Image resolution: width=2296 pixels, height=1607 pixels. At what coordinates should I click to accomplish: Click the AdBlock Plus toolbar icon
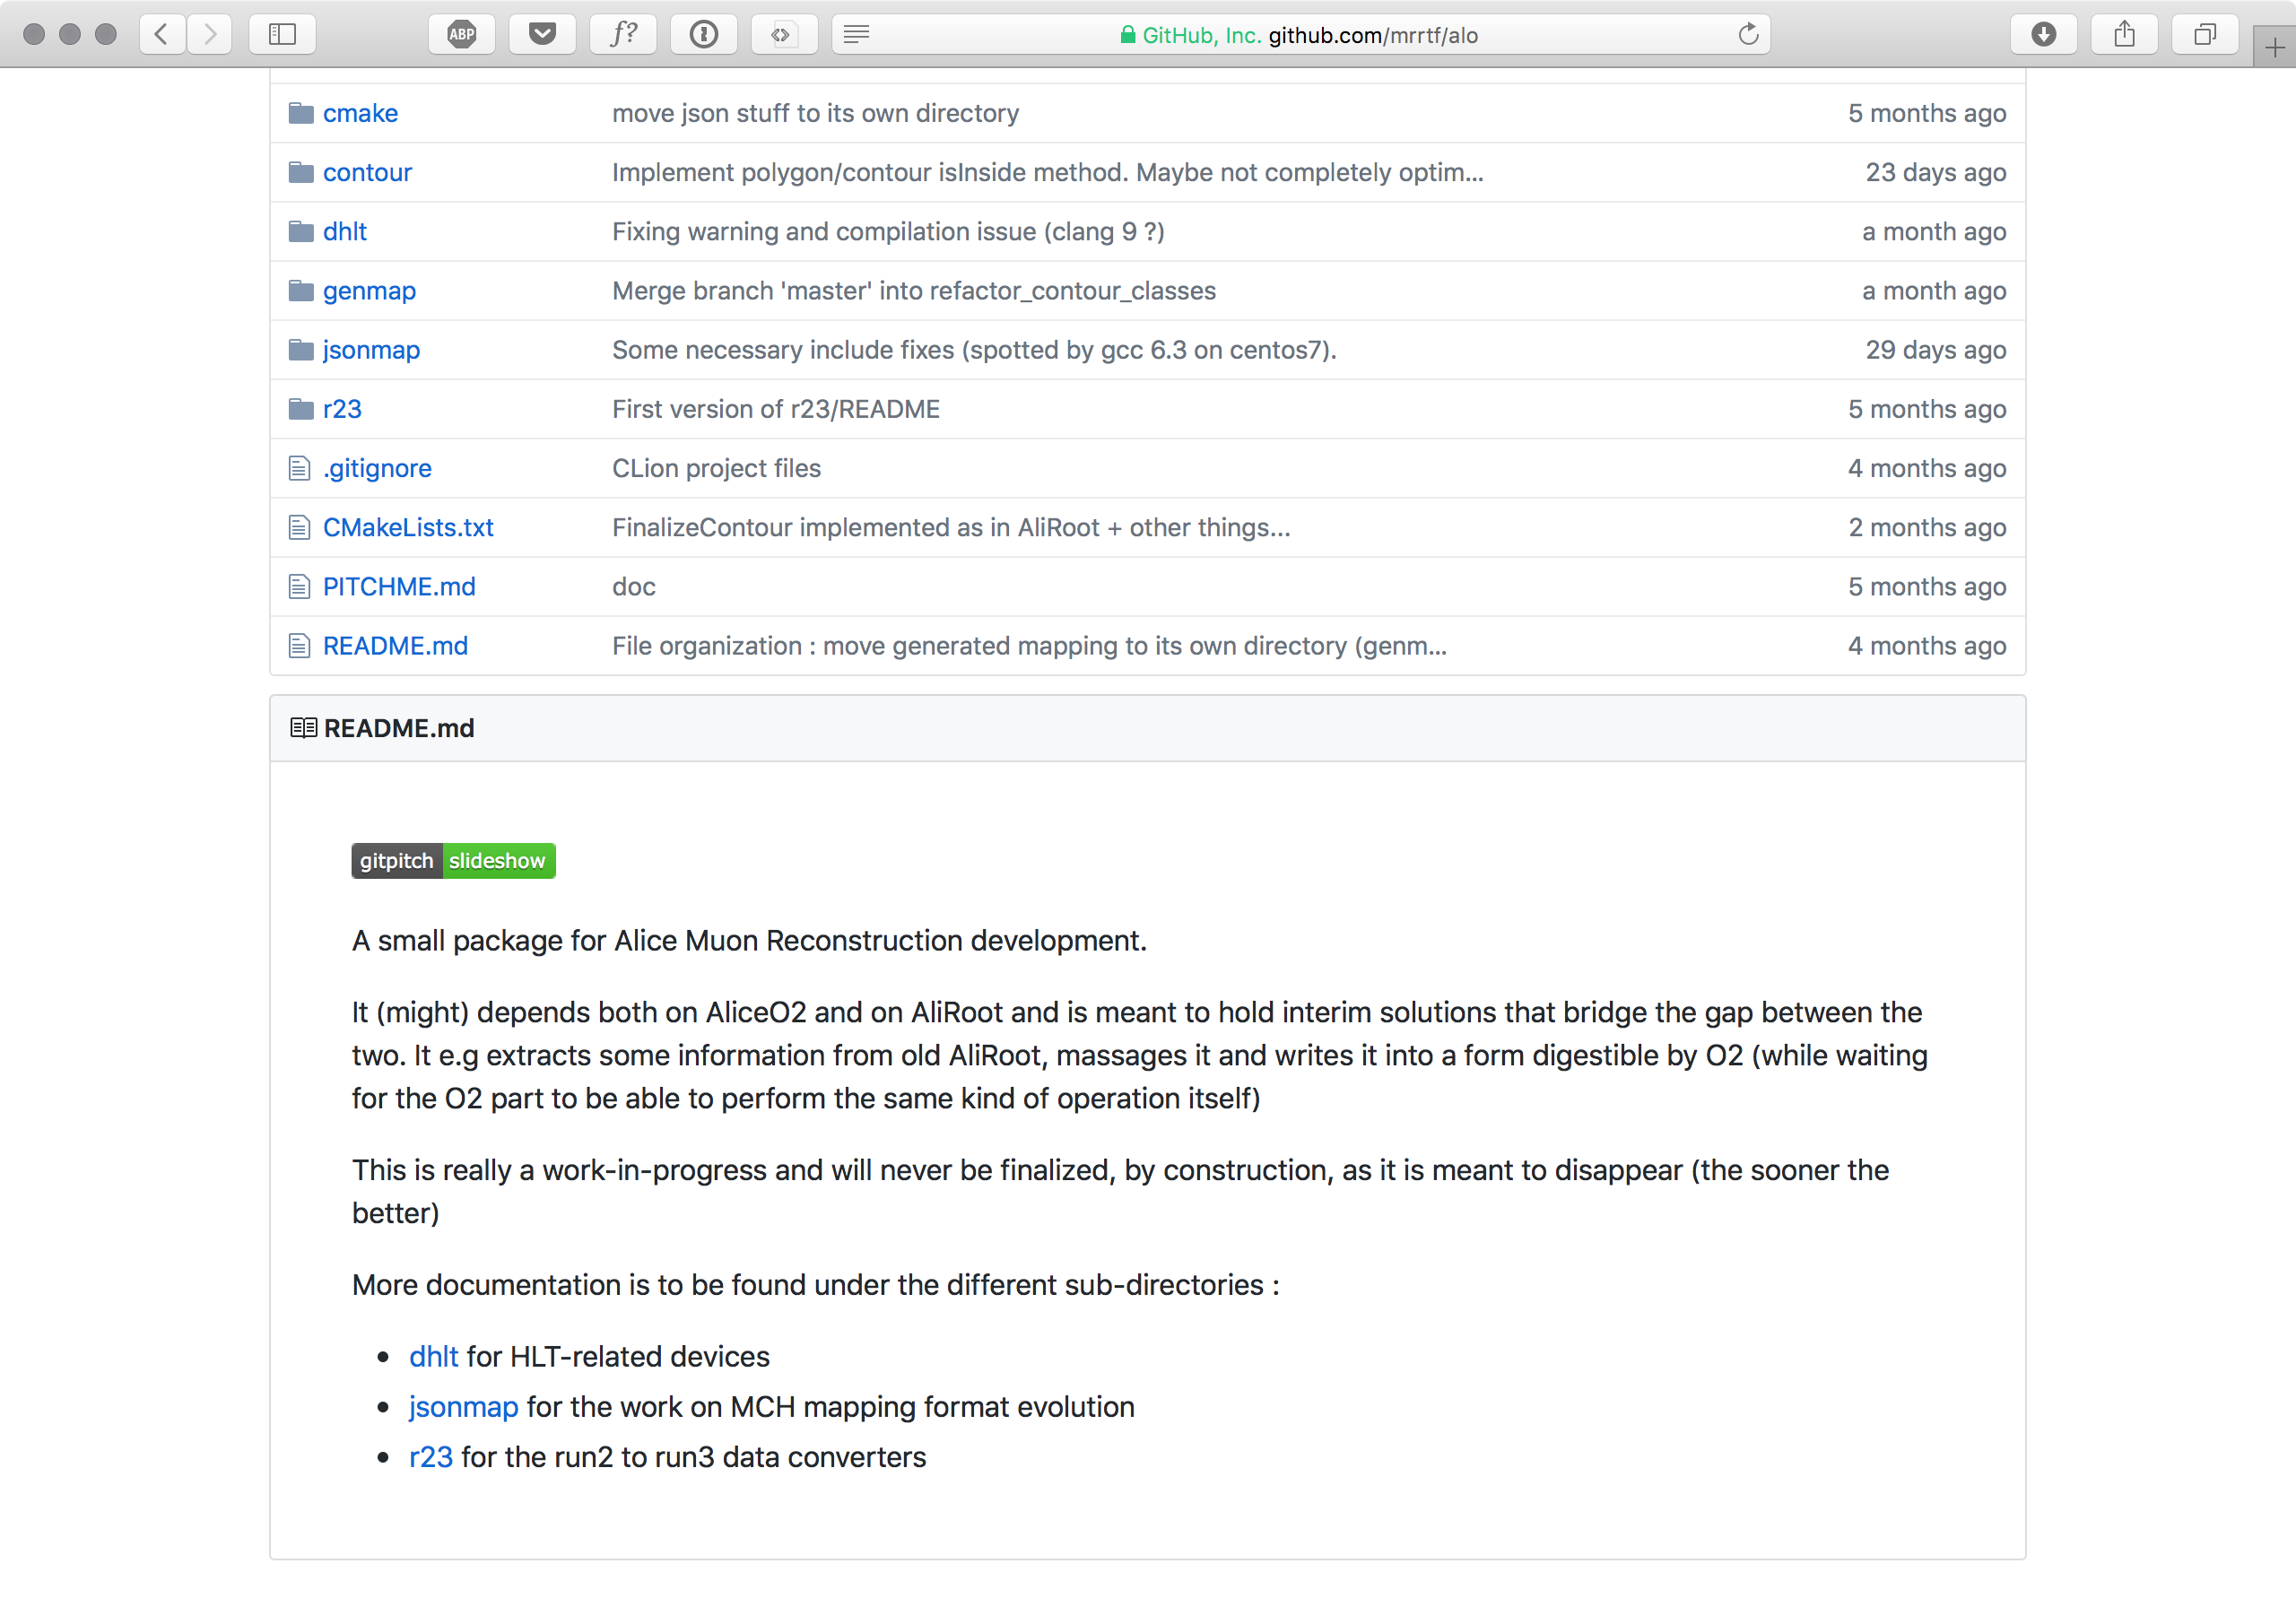tap(461, 35)
